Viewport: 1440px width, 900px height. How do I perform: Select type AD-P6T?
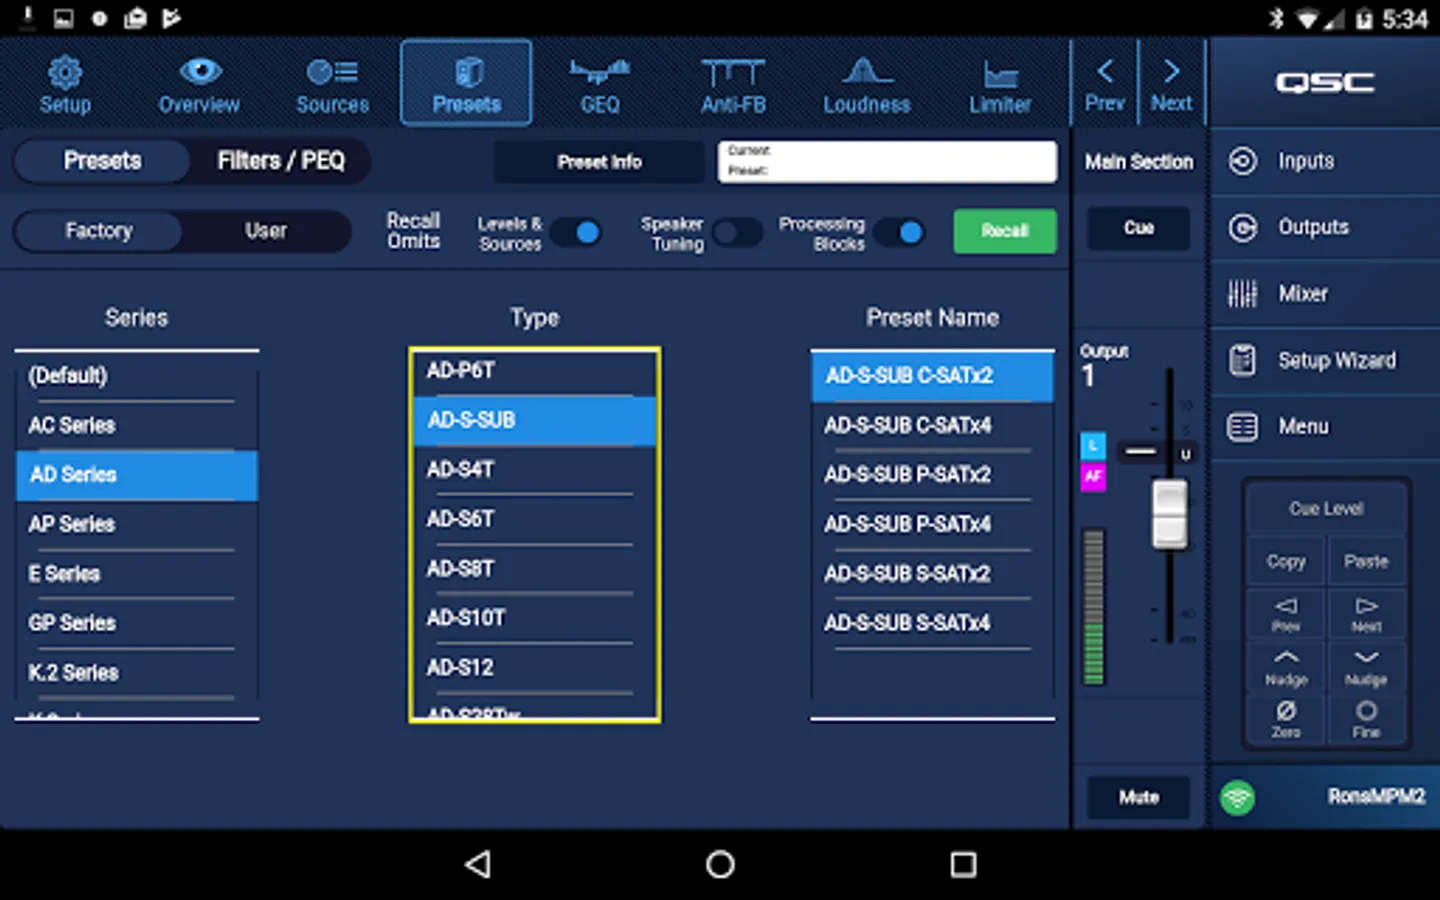pyautogui.click(x=534, y=371)
